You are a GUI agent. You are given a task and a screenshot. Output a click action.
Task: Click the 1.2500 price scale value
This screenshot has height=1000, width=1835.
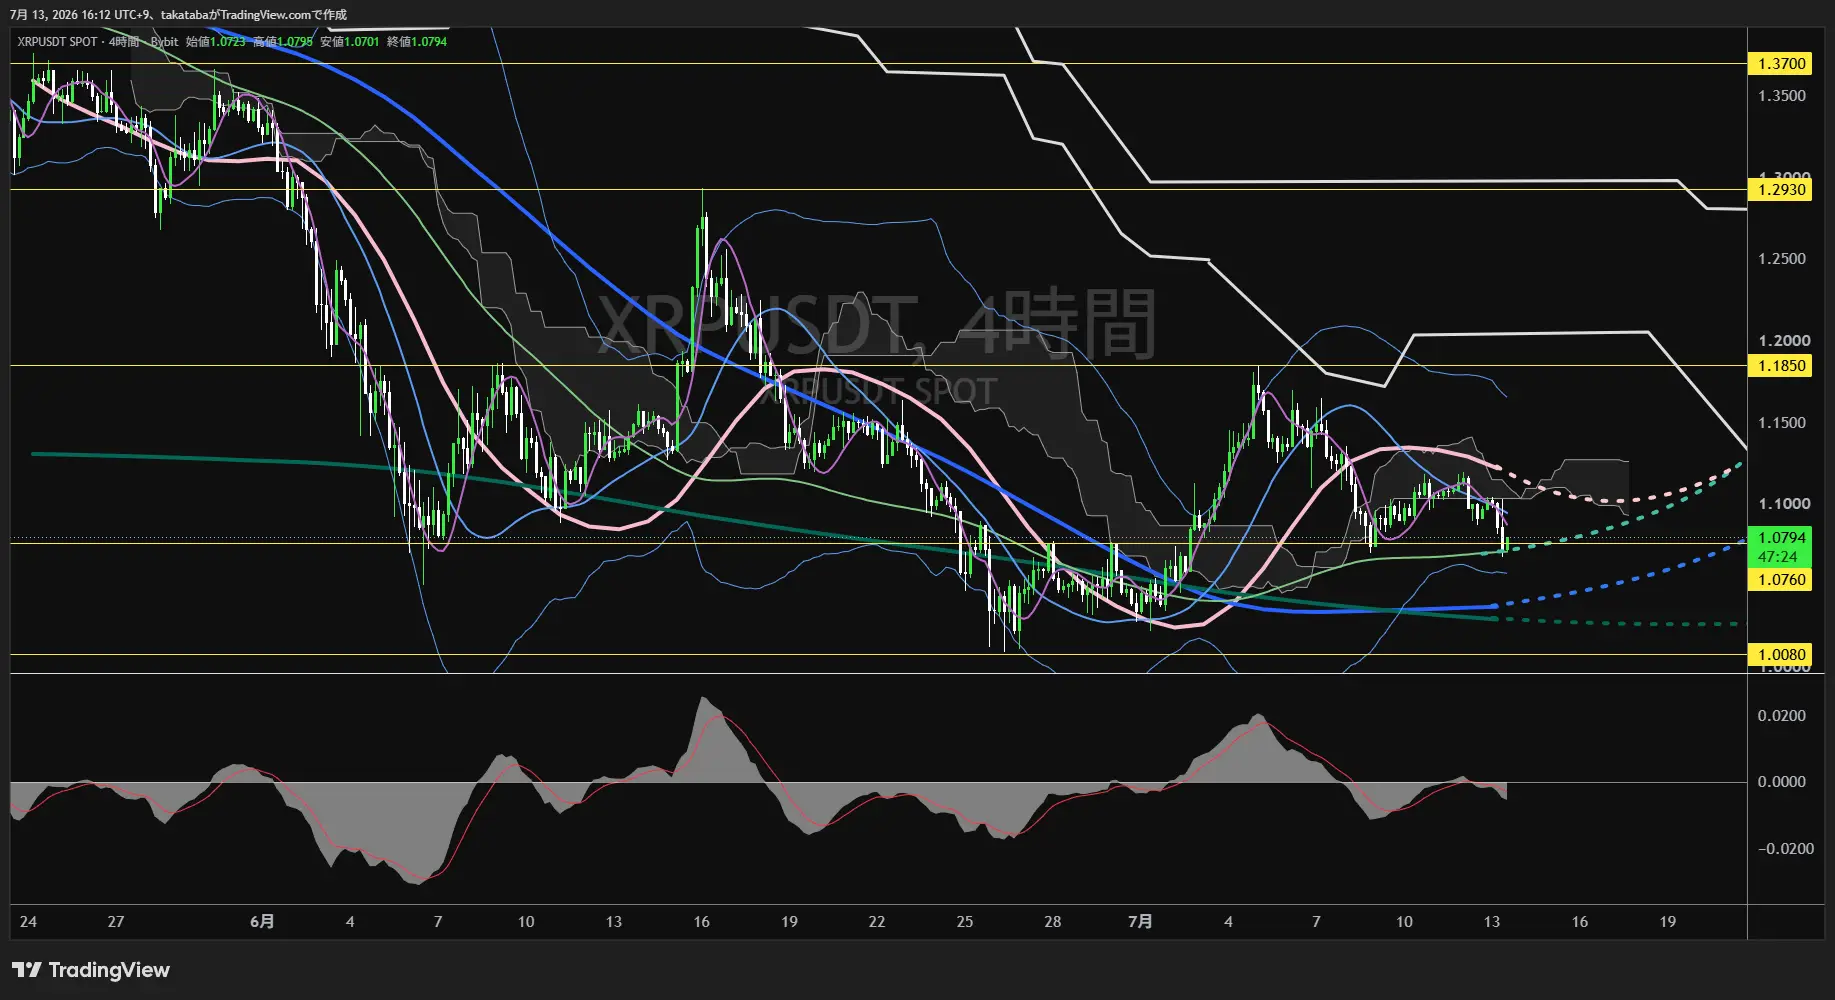[1782, 259]
